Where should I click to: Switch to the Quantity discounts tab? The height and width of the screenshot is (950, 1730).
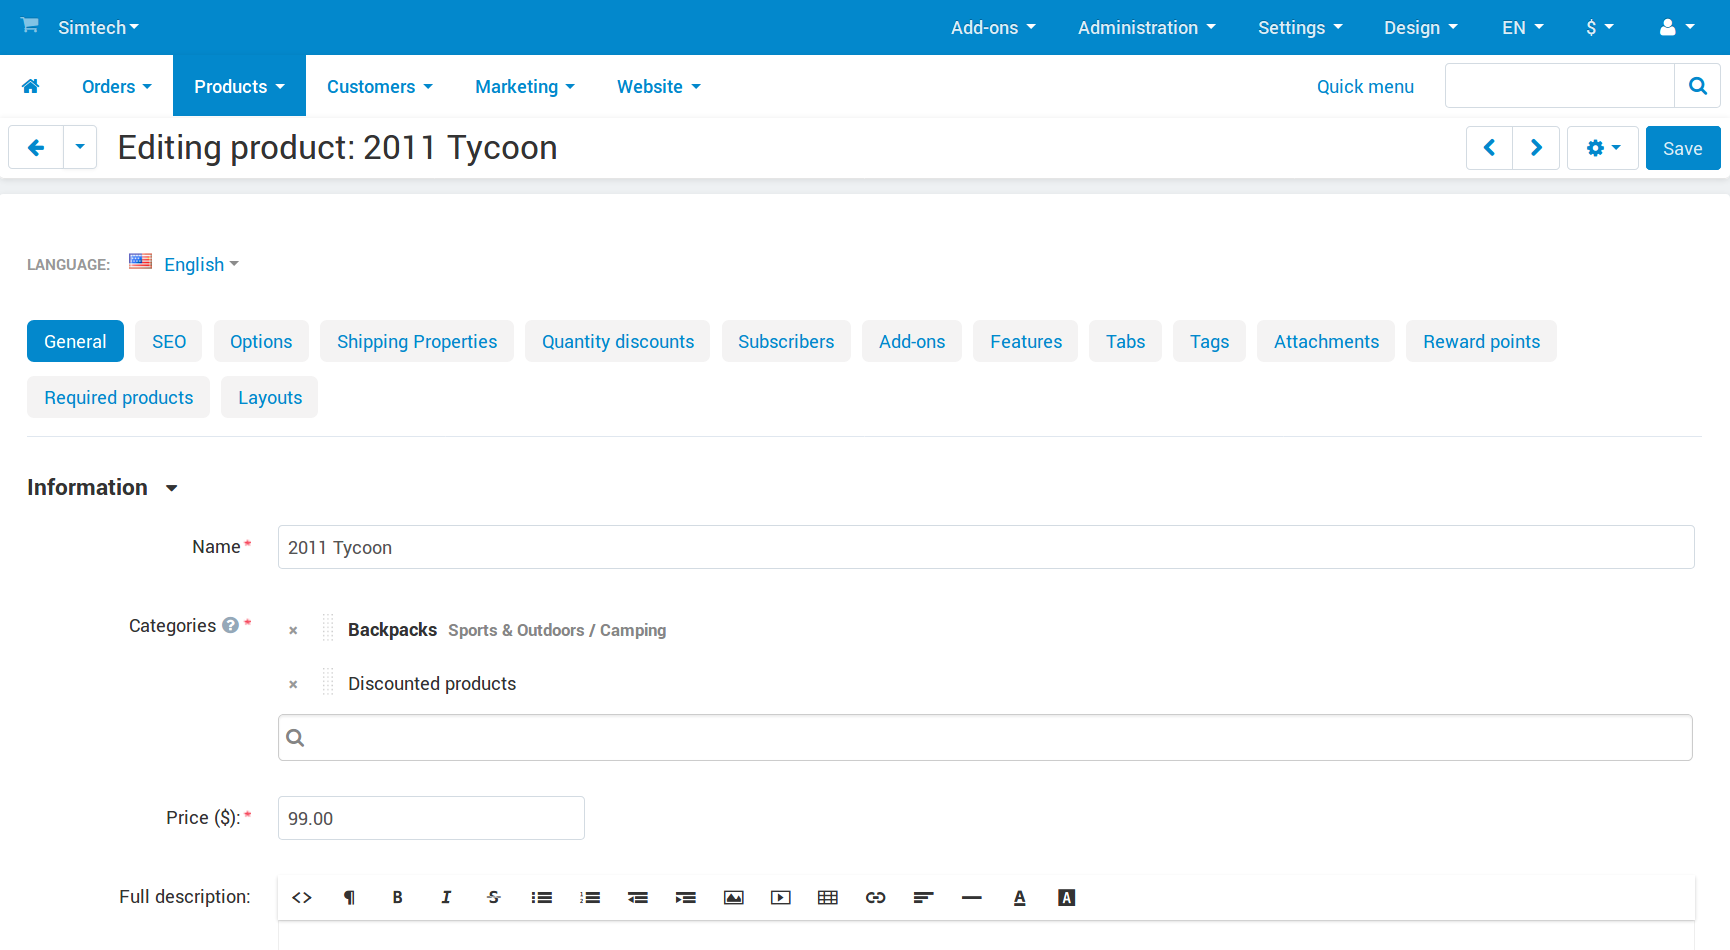coord(618,341)
